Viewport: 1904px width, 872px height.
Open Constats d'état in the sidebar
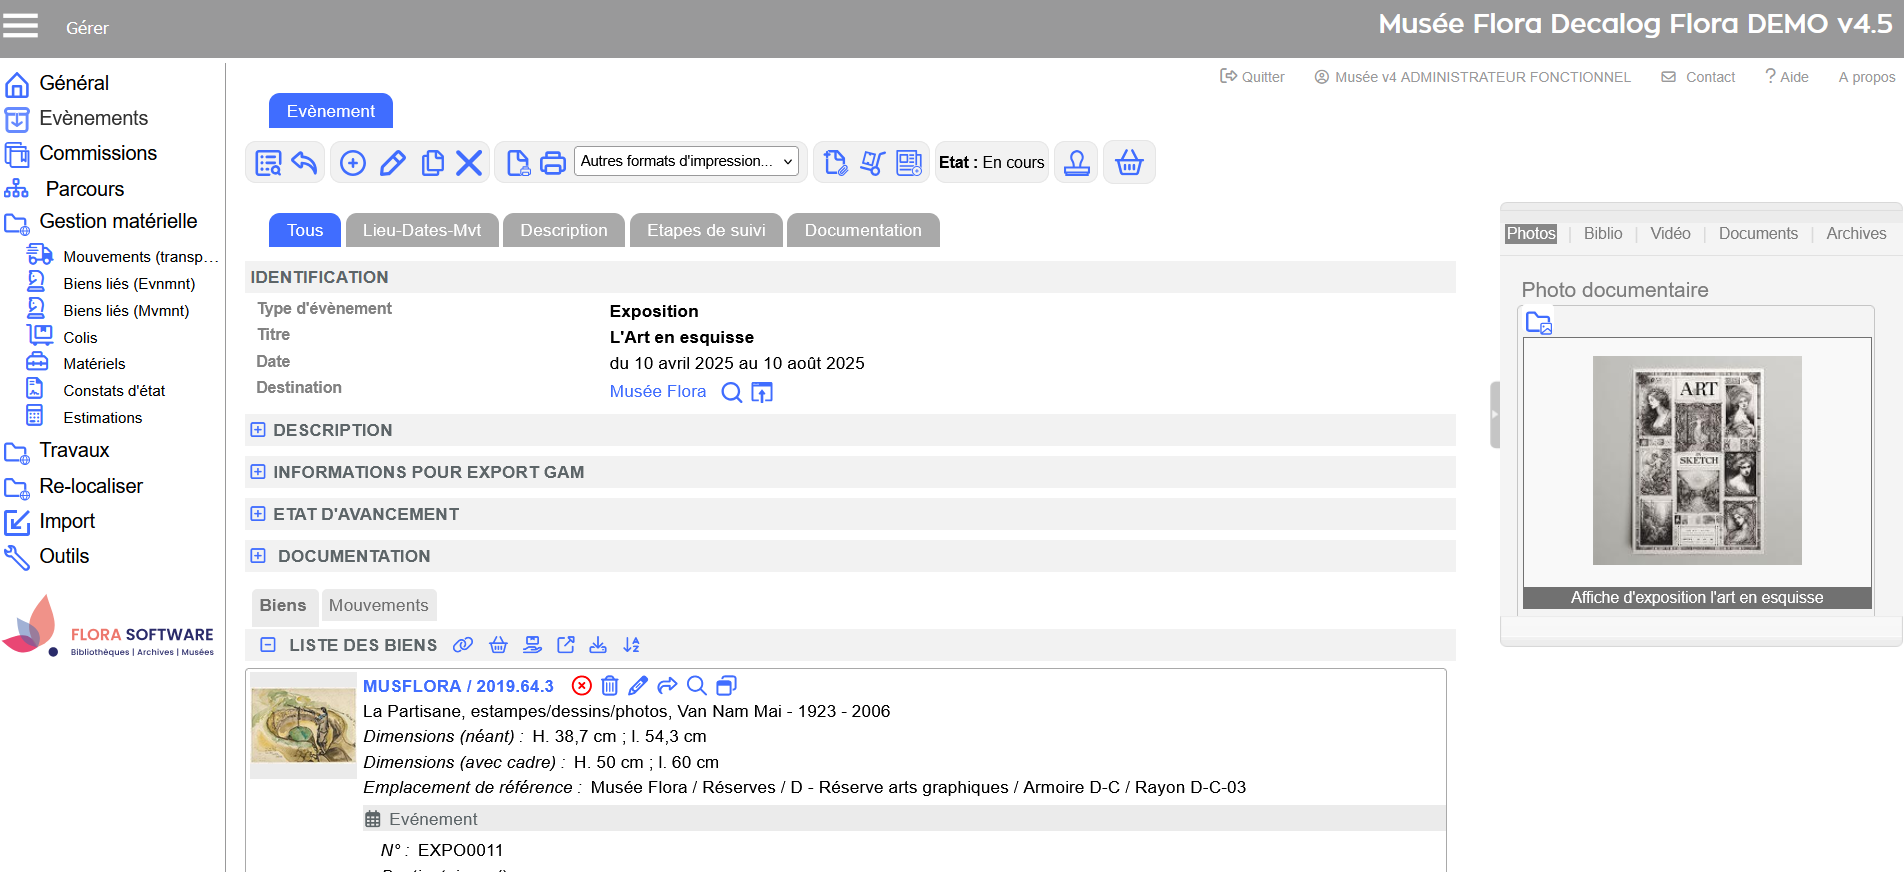click(114, 391)
